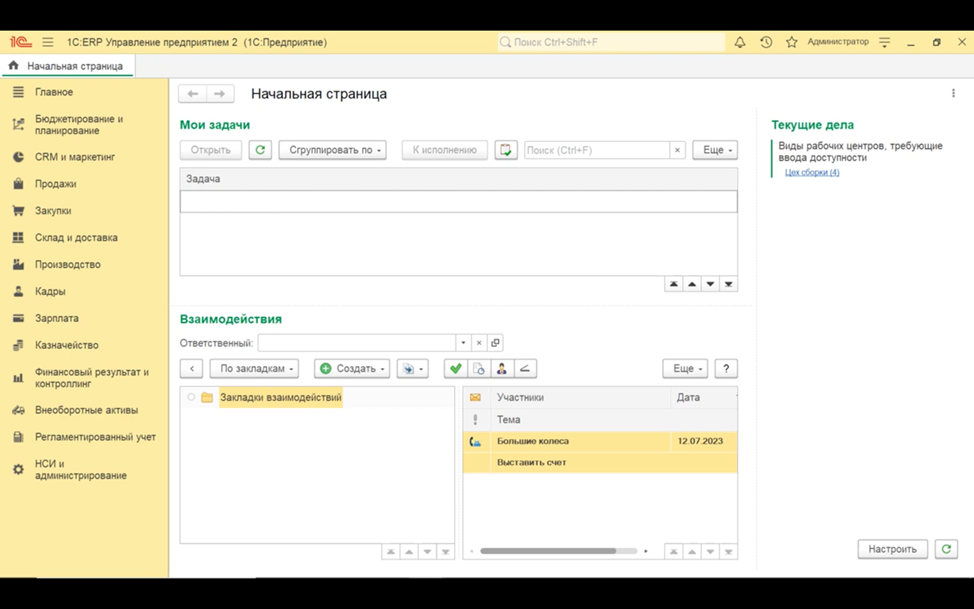
Task: Click the interactions list horizontal scrollbar
Action: tap(548, 551)
